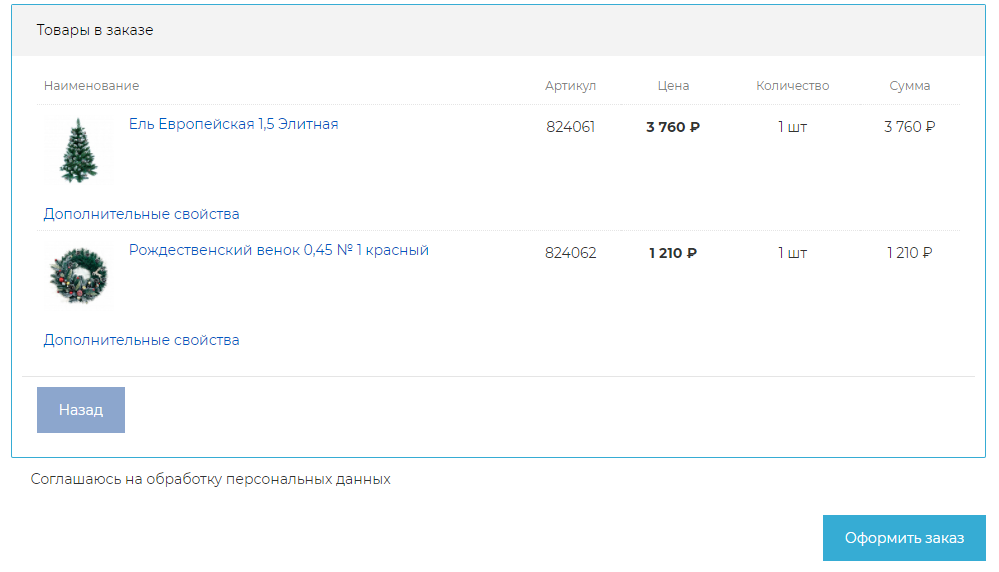Screen dimensions: 999x572
Task: Select article number 824061
Action: click(570, 127)
